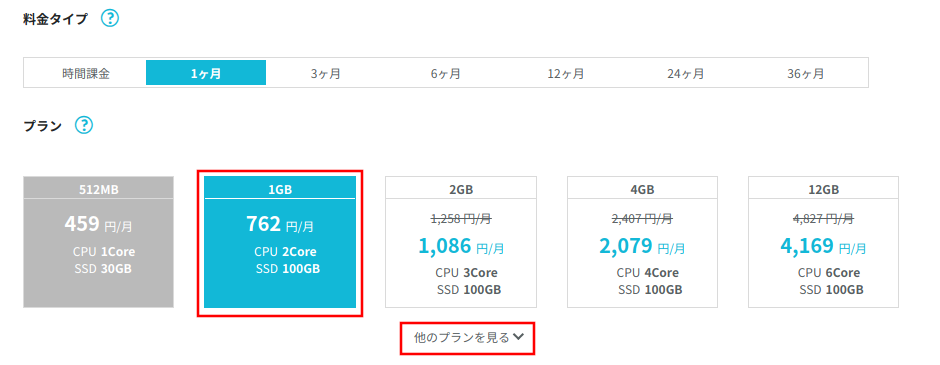
Task: Select the 512MB plan card
Action: [99, 242]
